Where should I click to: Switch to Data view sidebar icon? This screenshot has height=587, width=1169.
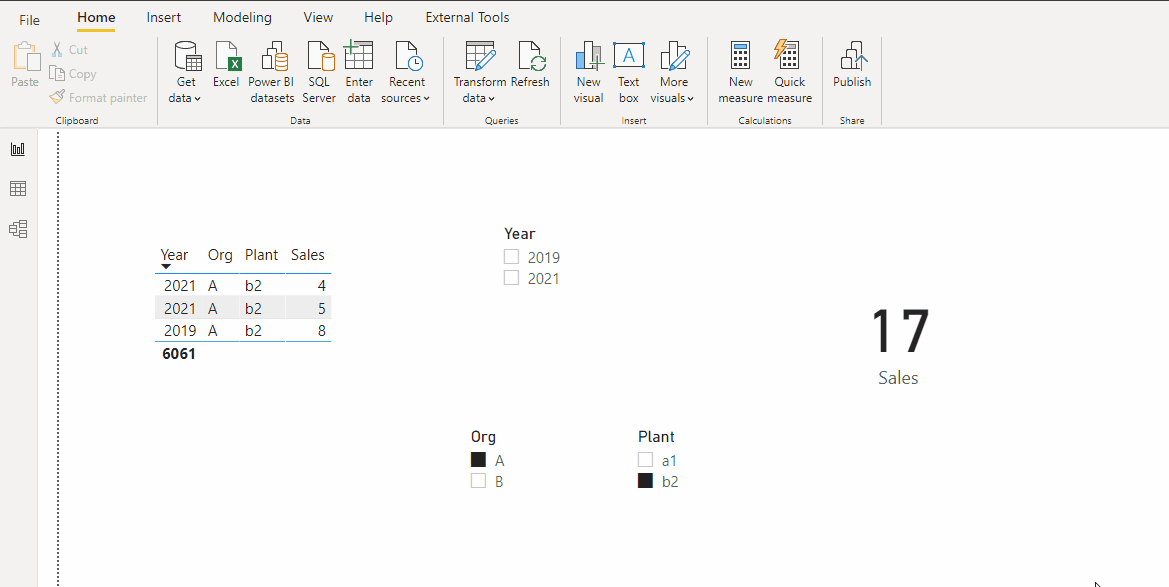(x=18, y=189)
